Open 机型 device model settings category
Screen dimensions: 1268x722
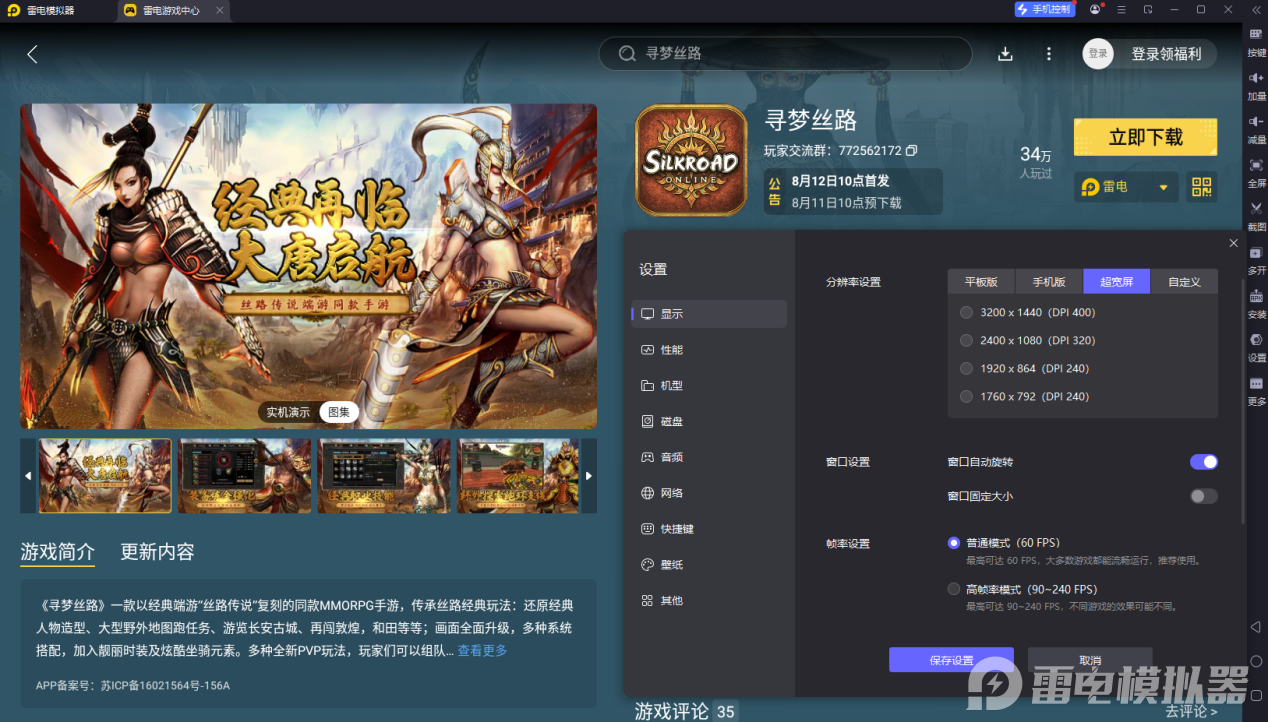coord(709,385)
